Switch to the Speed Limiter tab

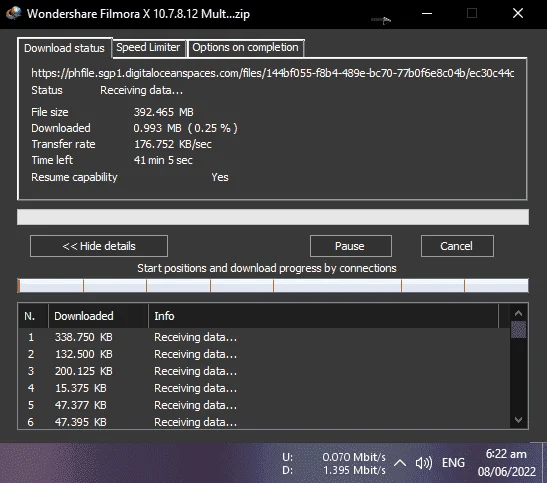click(148, 47)
